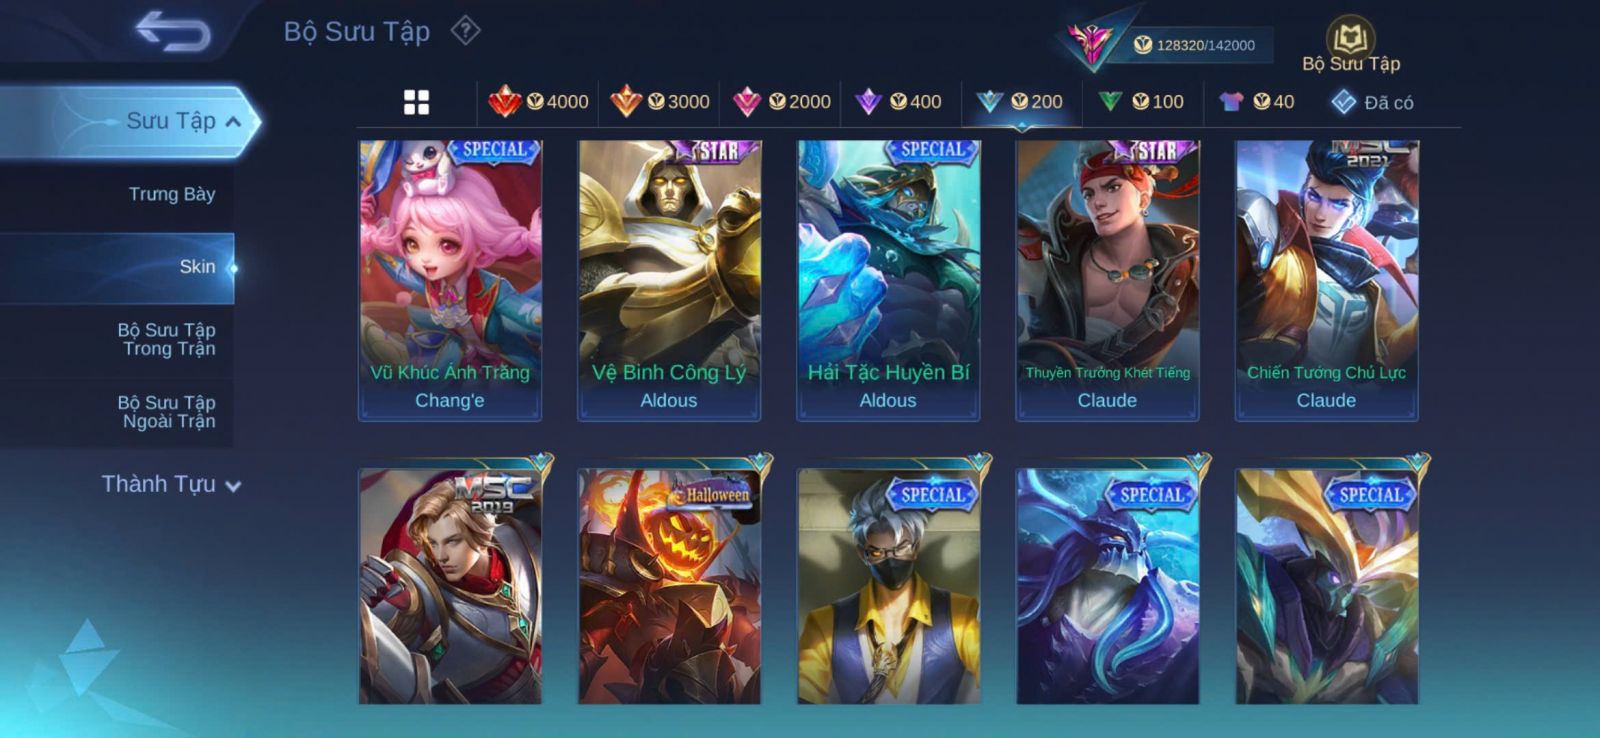
Task: Select the 200 points filter tab
Action: coord(1020,101)
